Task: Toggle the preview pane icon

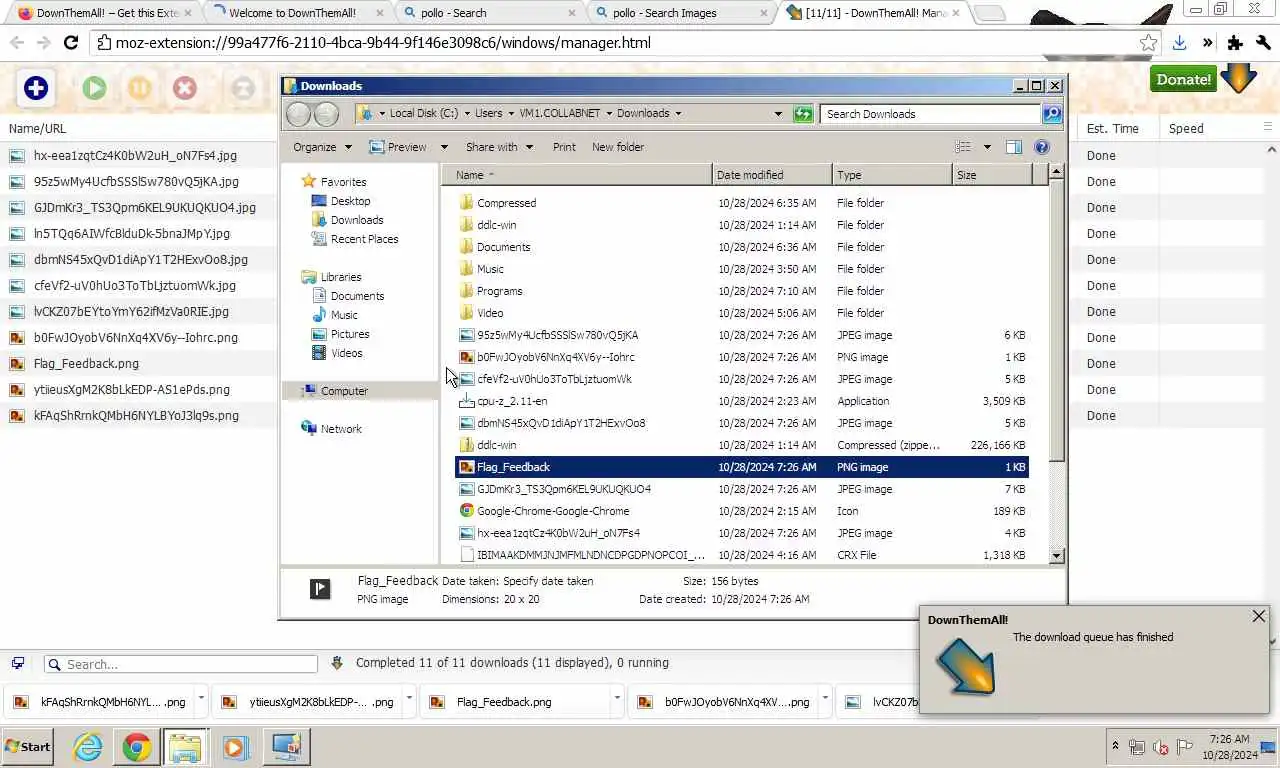Action: pos(1013,147)
